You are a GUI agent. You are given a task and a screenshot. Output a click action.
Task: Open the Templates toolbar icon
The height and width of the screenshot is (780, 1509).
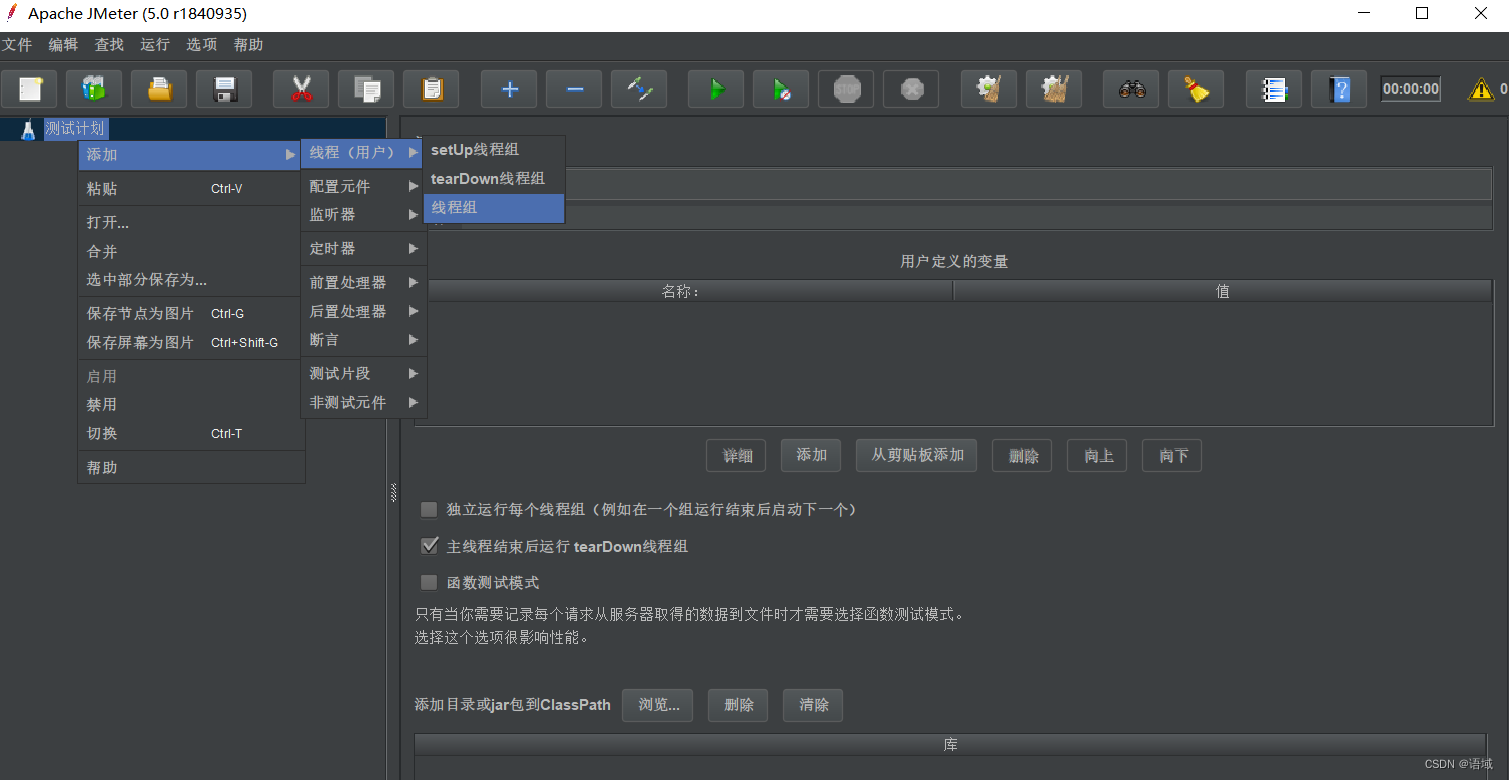click(94, 89)
